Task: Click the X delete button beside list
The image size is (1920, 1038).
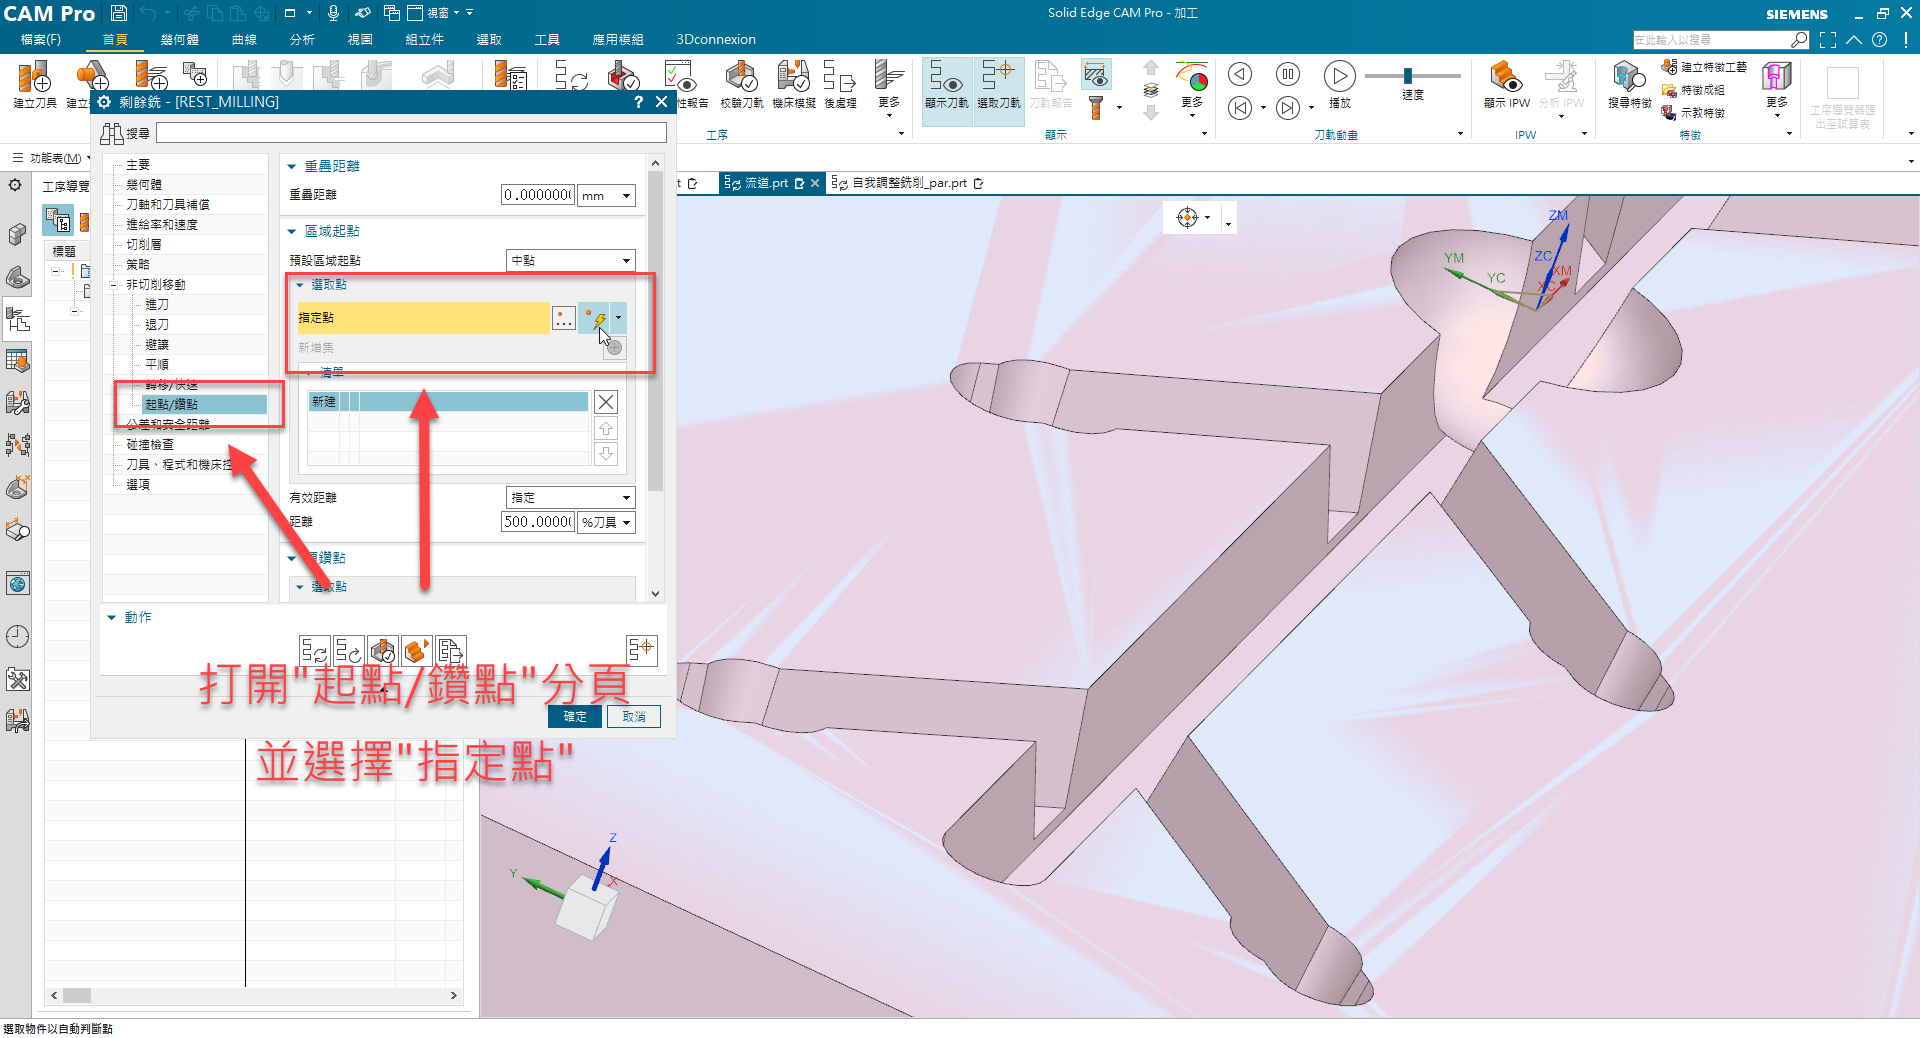Action: [x=606, y=402]
